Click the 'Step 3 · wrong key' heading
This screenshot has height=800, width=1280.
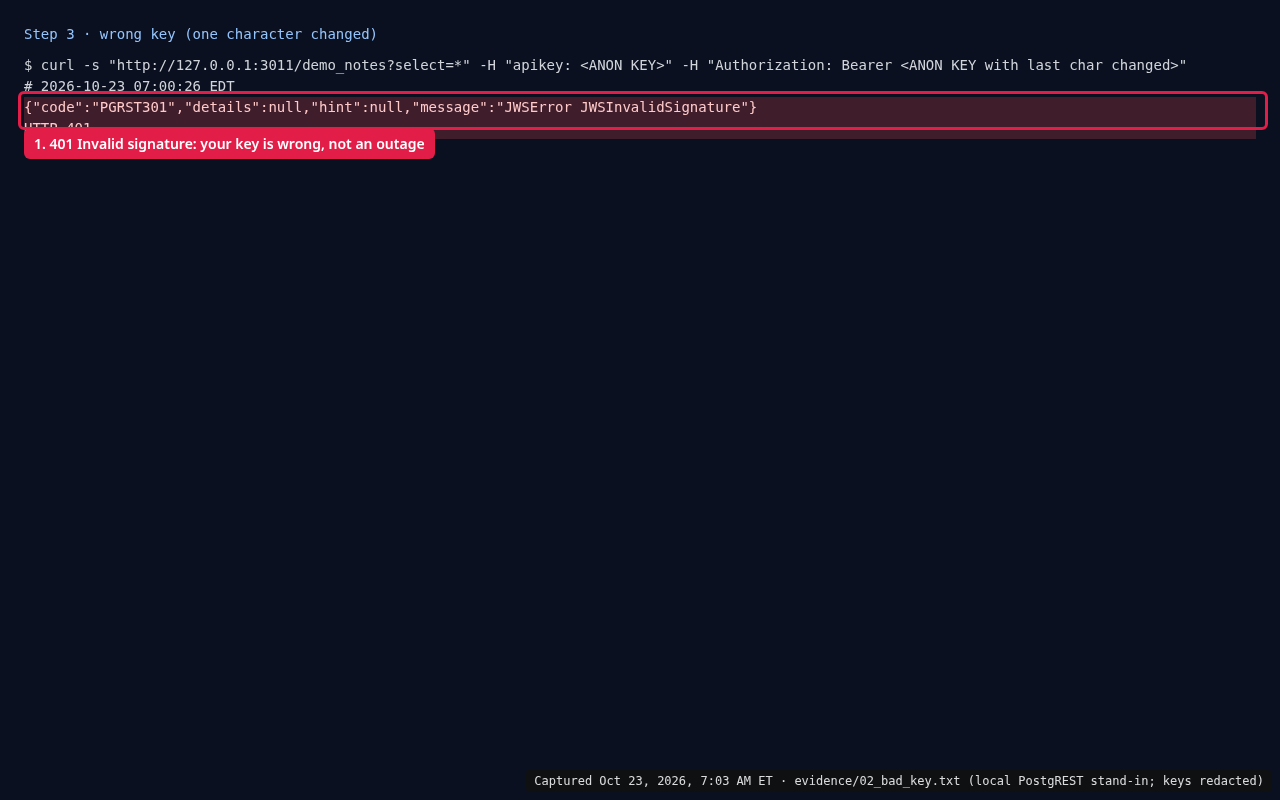(x=201, y=34)
